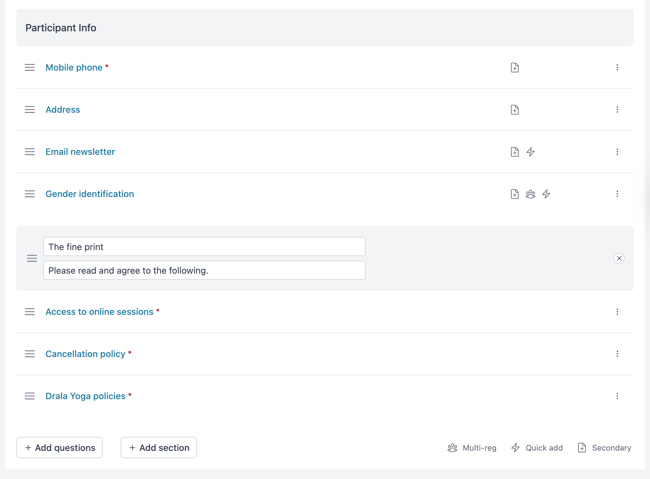Click drag handle of The fine print section

click(x=32, y=259)
